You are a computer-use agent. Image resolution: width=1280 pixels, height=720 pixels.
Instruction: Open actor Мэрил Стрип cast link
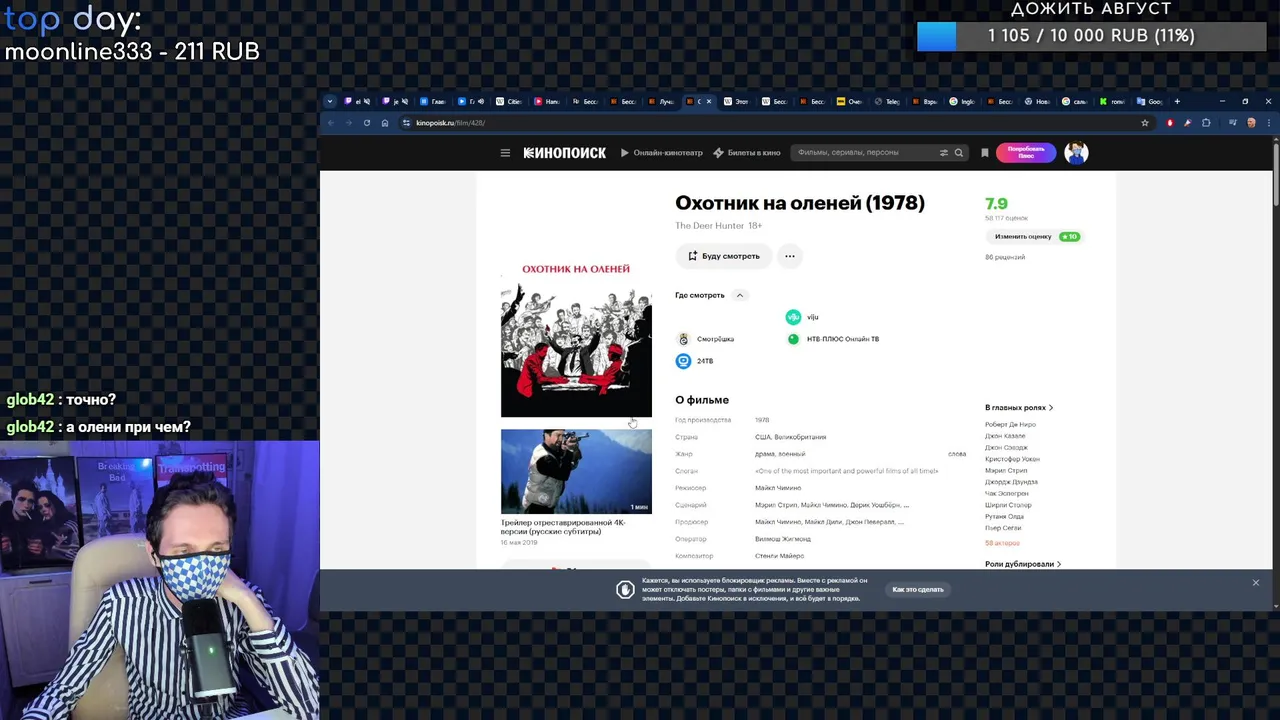click(x=1006, y=471)
